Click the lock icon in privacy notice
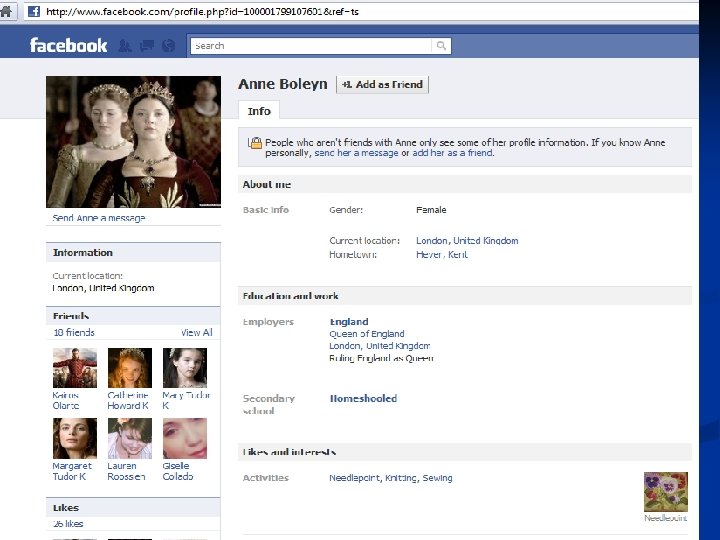The height and width of the screenshot is (540, 720). [255, 143]
